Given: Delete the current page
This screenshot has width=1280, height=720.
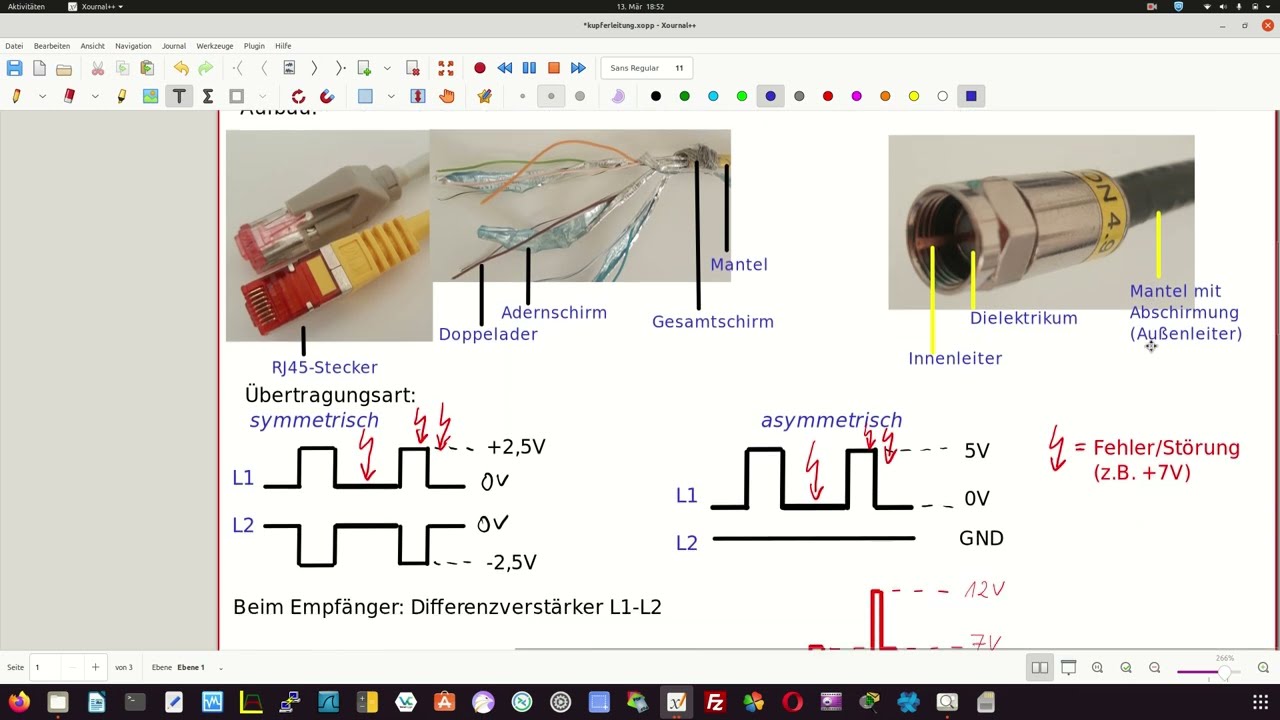Looking at the screenshot, I should [412, 68].
